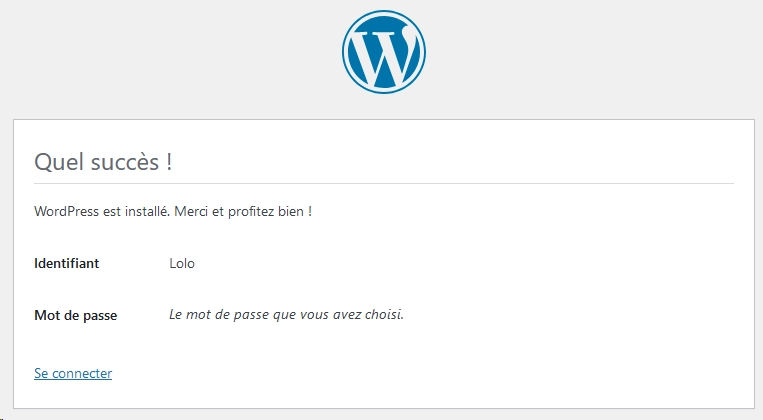This screenshot has width=763, height=420.
Task: Open the "Se connecter" login link
Action: [73, 373]
